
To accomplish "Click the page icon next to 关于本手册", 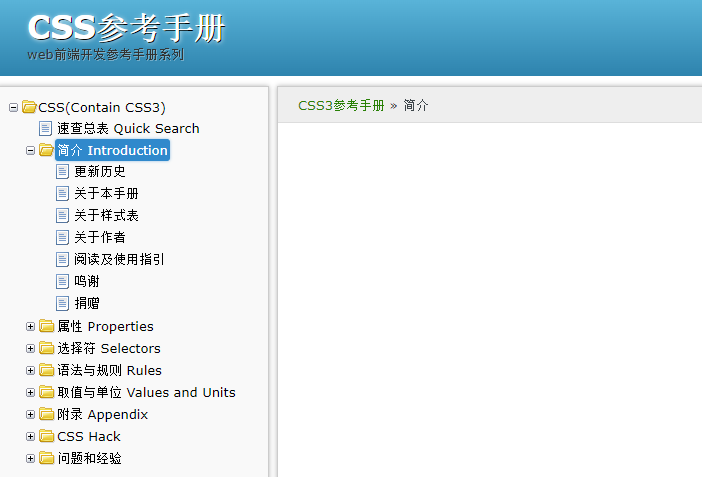I will (63, 194).
